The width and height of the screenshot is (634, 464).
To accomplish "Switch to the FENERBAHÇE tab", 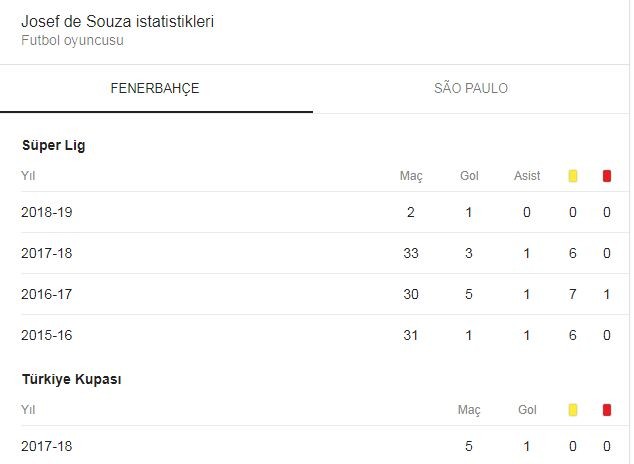I will point(155,89).
